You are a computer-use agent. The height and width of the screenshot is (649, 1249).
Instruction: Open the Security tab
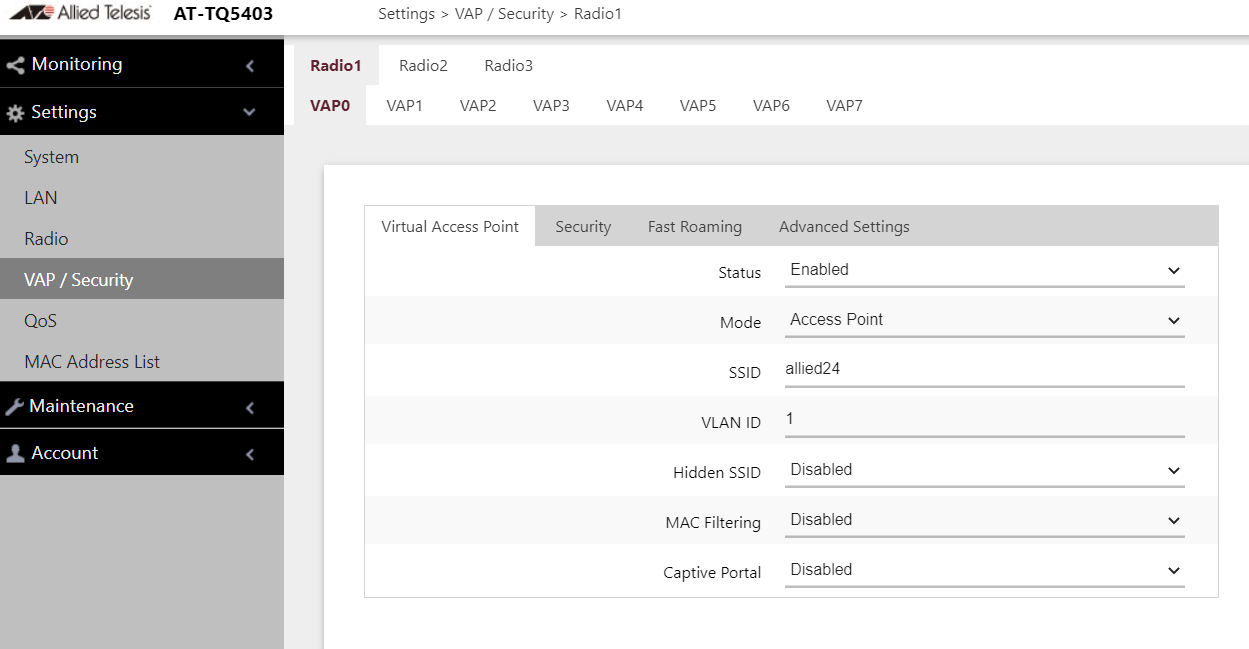(x=583, y=226)
